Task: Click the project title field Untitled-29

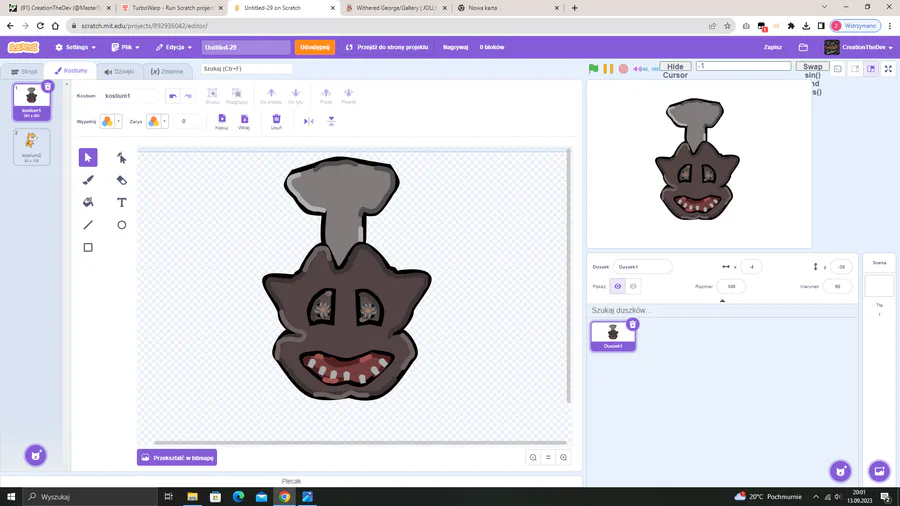Action: (246, 47)
